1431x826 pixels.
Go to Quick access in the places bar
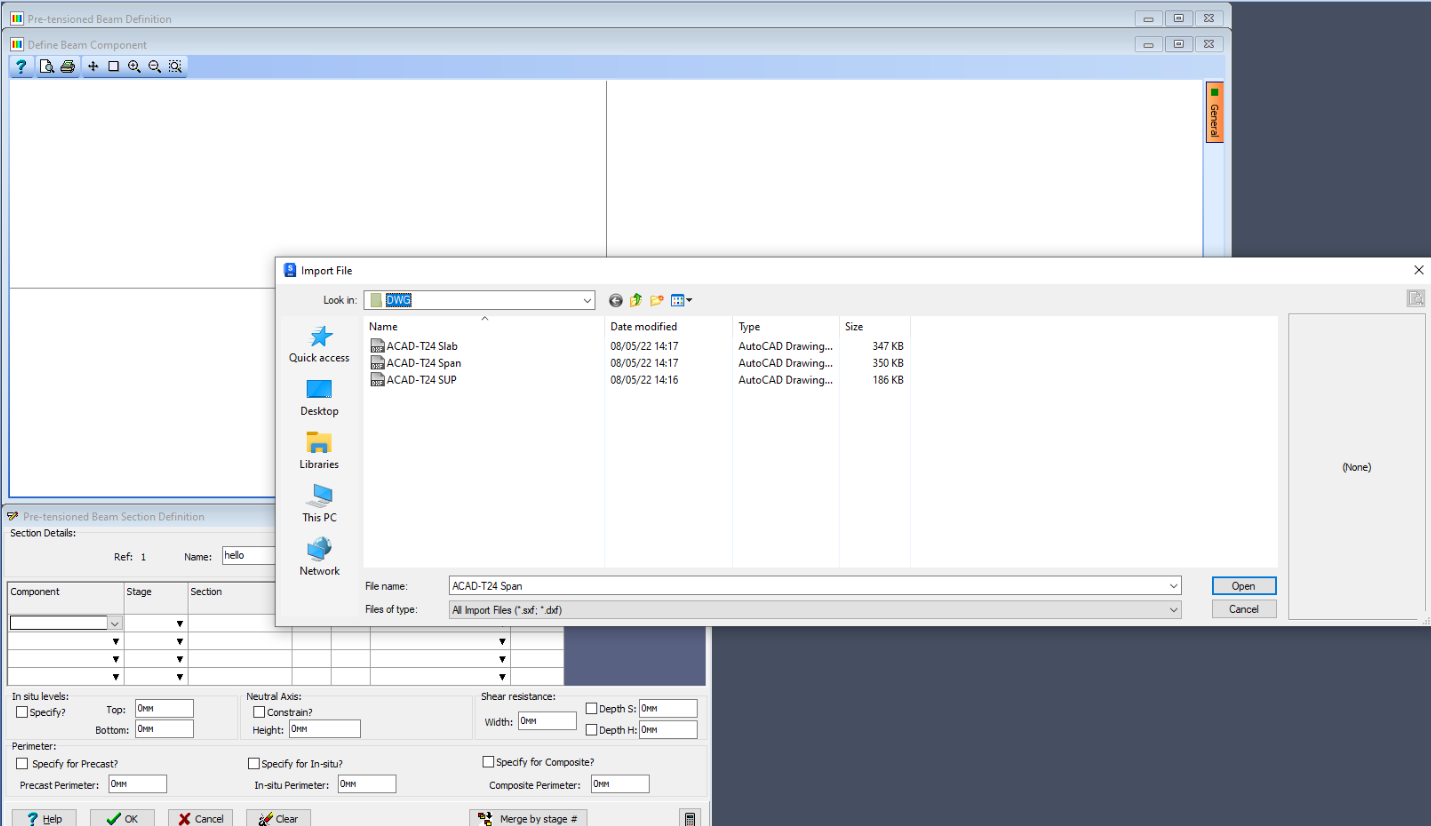(319, 344)
